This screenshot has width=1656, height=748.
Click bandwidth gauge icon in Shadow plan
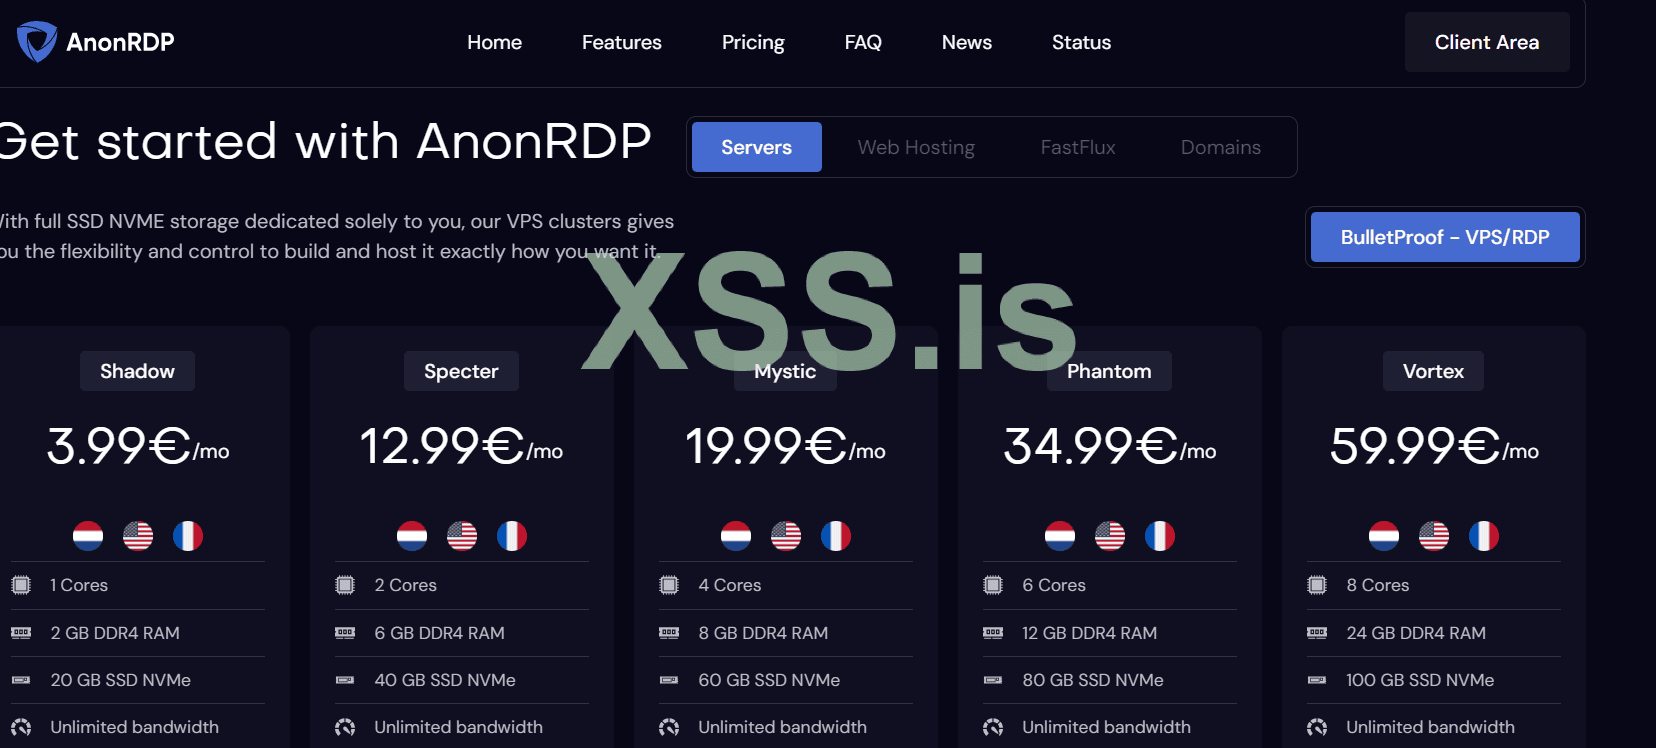21,727
